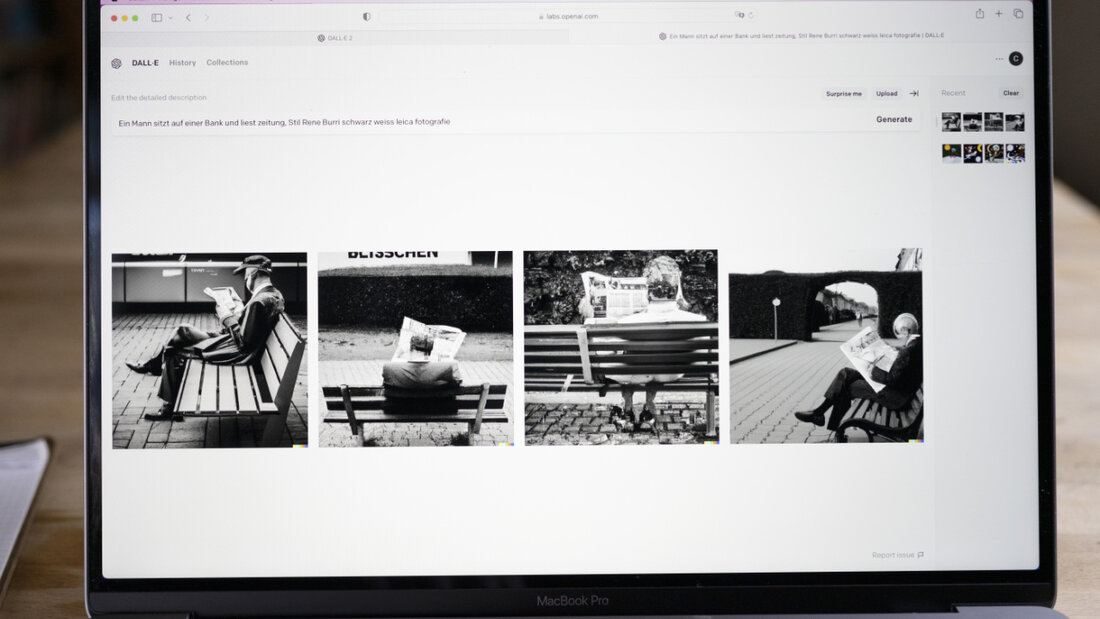Image resolution: width=1100 pixels, height=619 pixels.
Task: Click the Upload button
Action: click(x=886, y=94)
